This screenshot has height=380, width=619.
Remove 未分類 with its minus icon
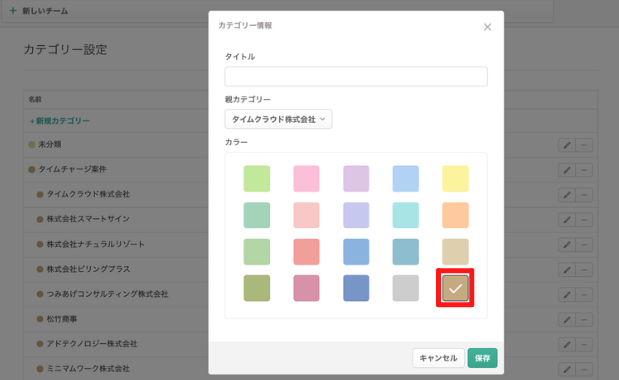point(584,145)
